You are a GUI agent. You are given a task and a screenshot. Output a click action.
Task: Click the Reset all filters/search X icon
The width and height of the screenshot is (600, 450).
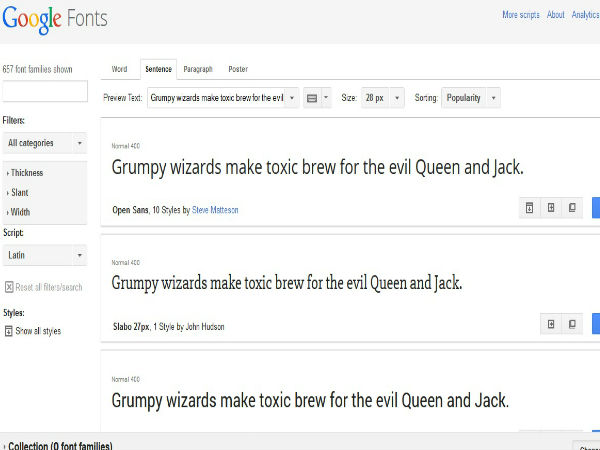point(9,287)
